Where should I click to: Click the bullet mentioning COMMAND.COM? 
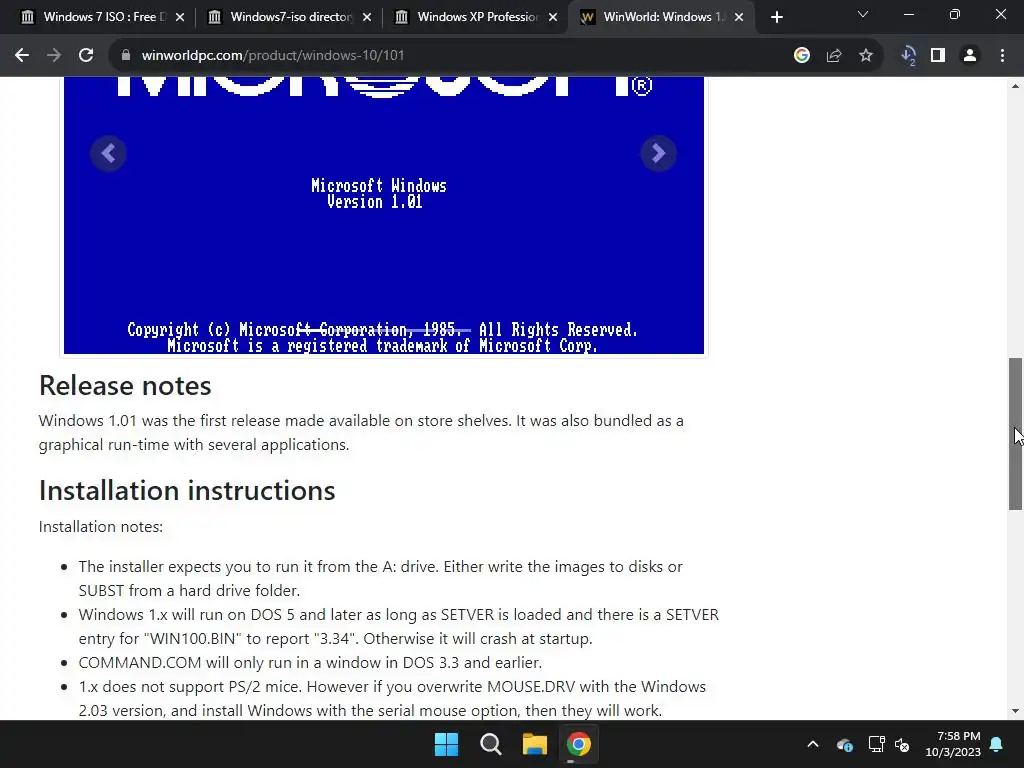point(310,662)
